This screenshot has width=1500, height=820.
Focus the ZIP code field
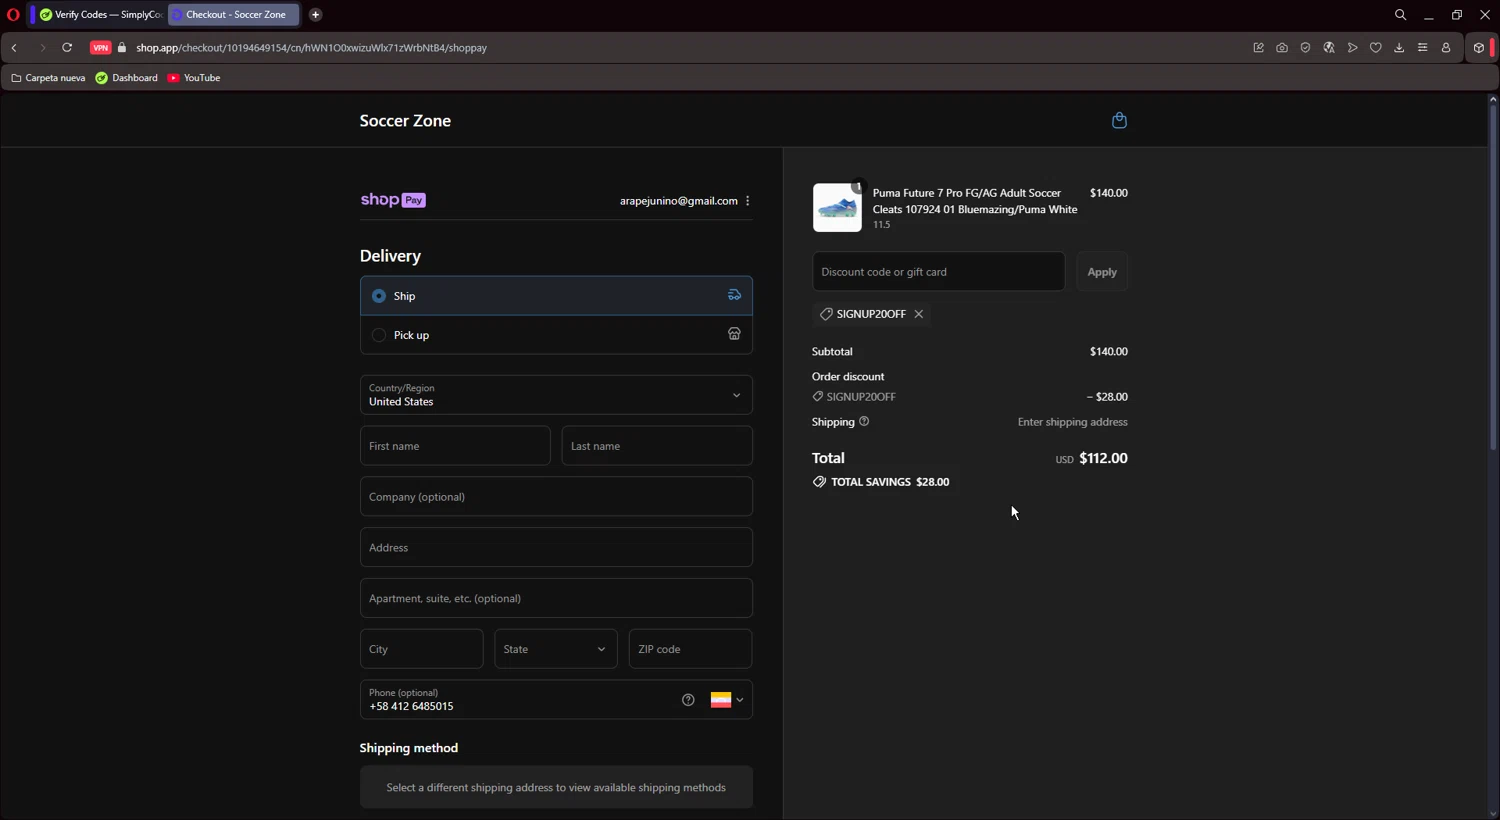click(690, 649)
